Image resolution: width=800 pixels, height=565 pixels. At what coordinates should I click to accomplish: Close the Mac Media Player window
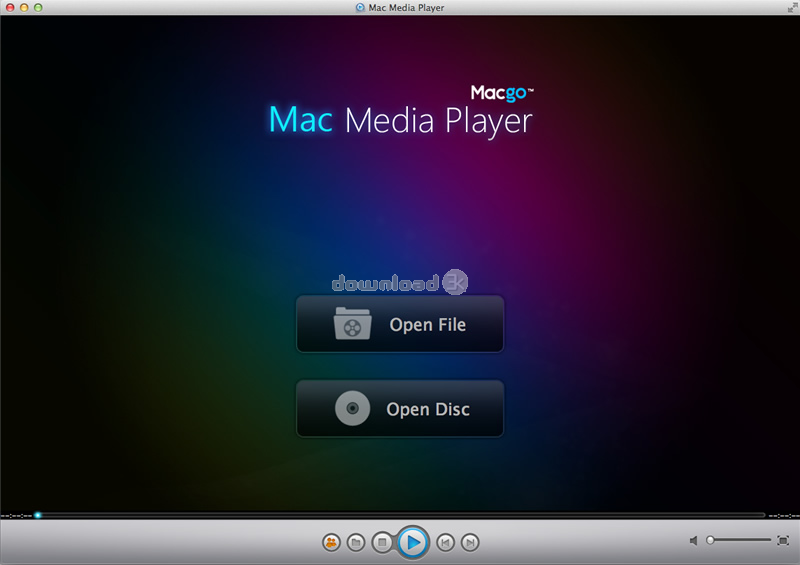(10, 7)
